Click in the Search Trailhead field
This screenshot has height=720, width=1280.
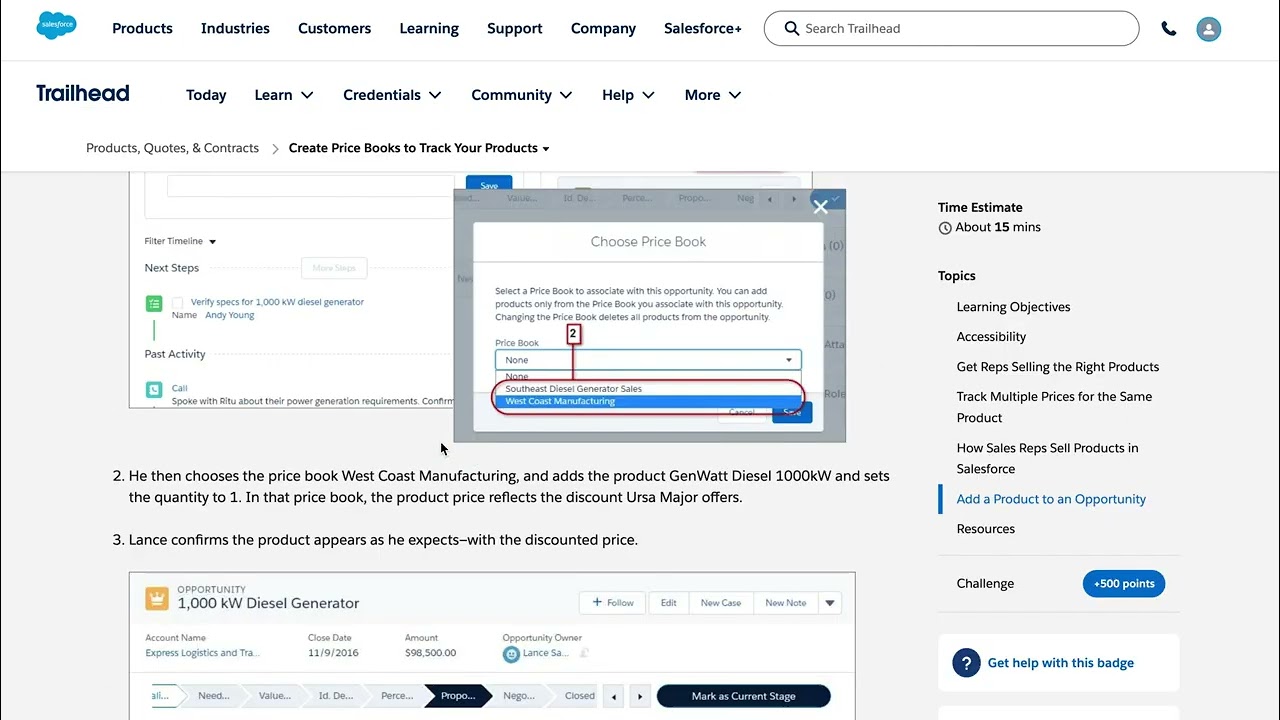click(x=951, y=29)
